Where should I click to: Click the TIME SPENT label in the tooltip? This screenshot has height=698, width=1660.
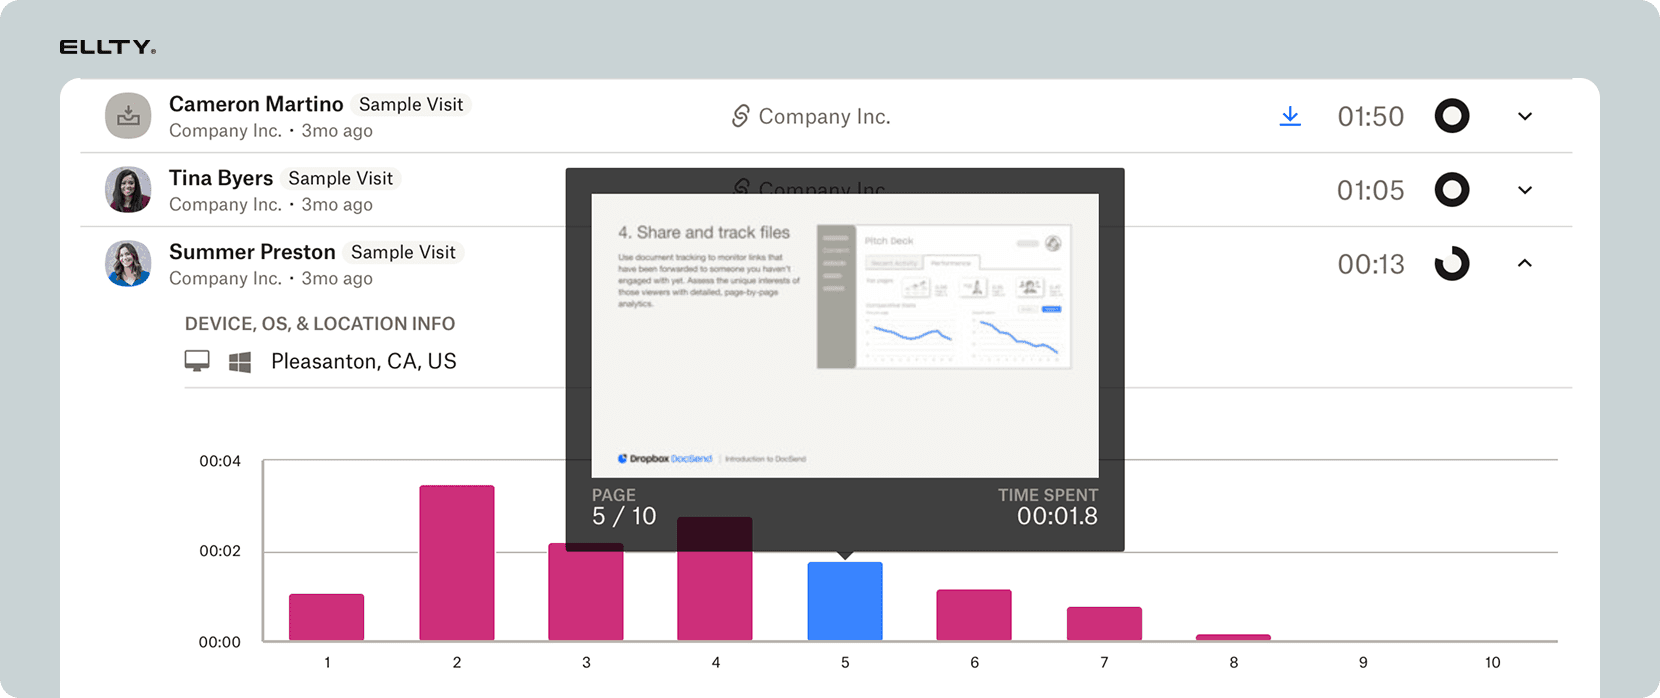click(1048, 495)
